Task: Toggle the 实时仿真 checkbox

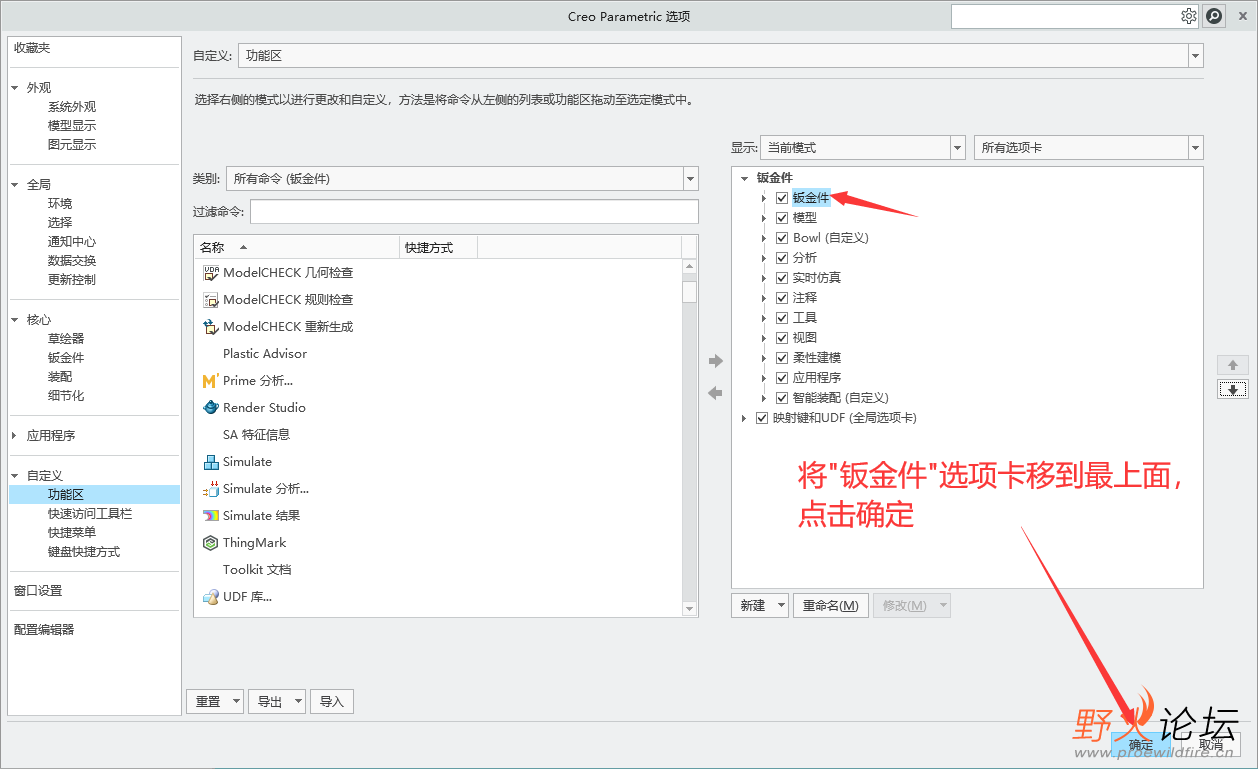Action: click(782, 278)
